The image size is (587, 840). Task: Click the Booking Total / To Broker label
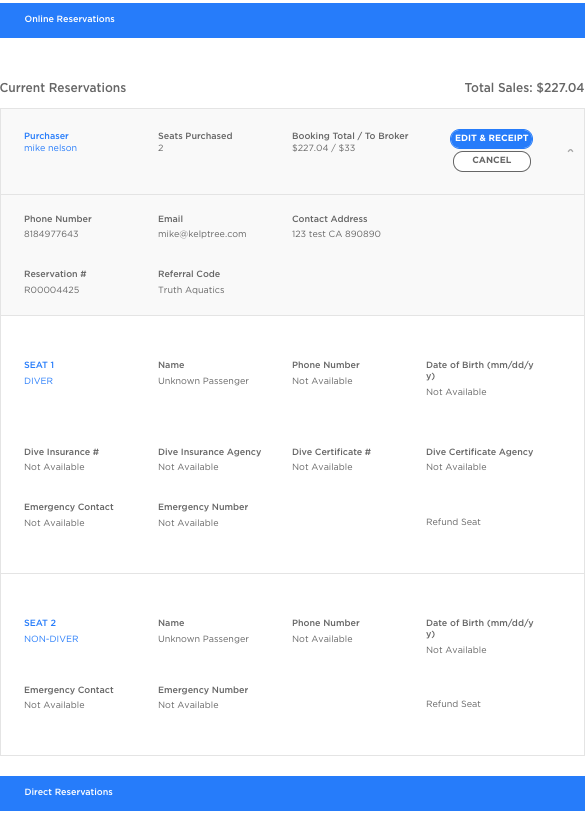(x=350, y=136)
